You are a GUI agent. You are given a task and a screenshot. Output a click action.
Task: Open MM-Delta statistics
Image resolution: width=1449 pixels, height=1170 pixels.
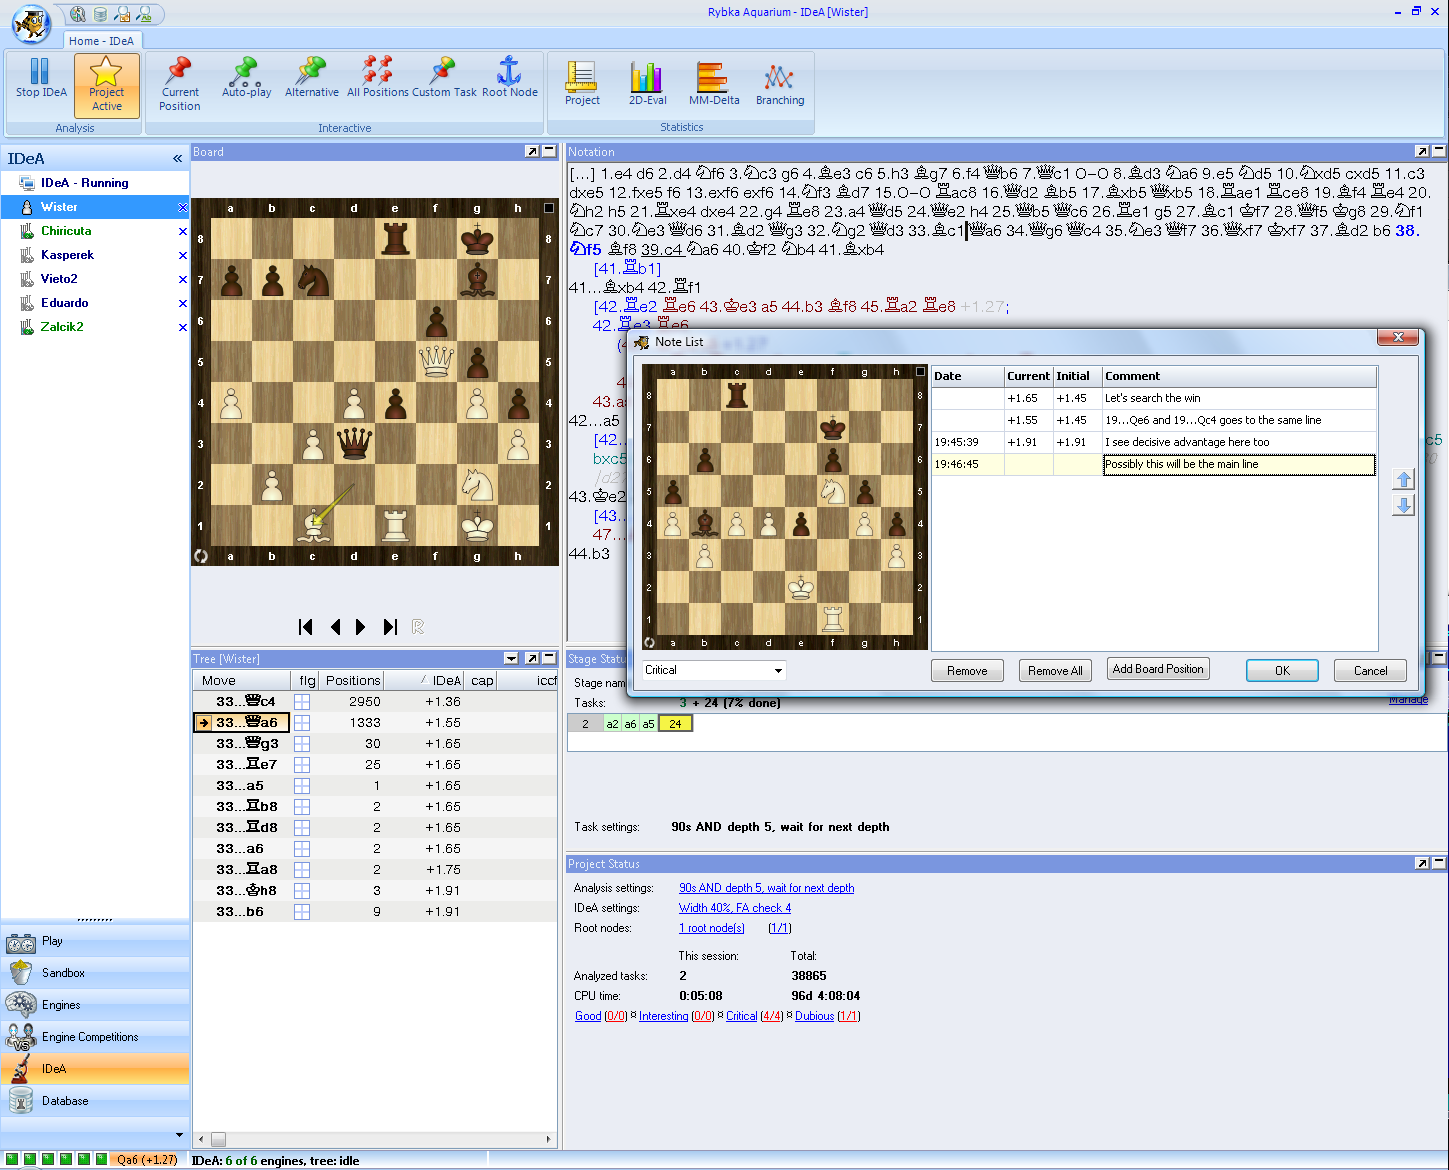click(714, 83)
